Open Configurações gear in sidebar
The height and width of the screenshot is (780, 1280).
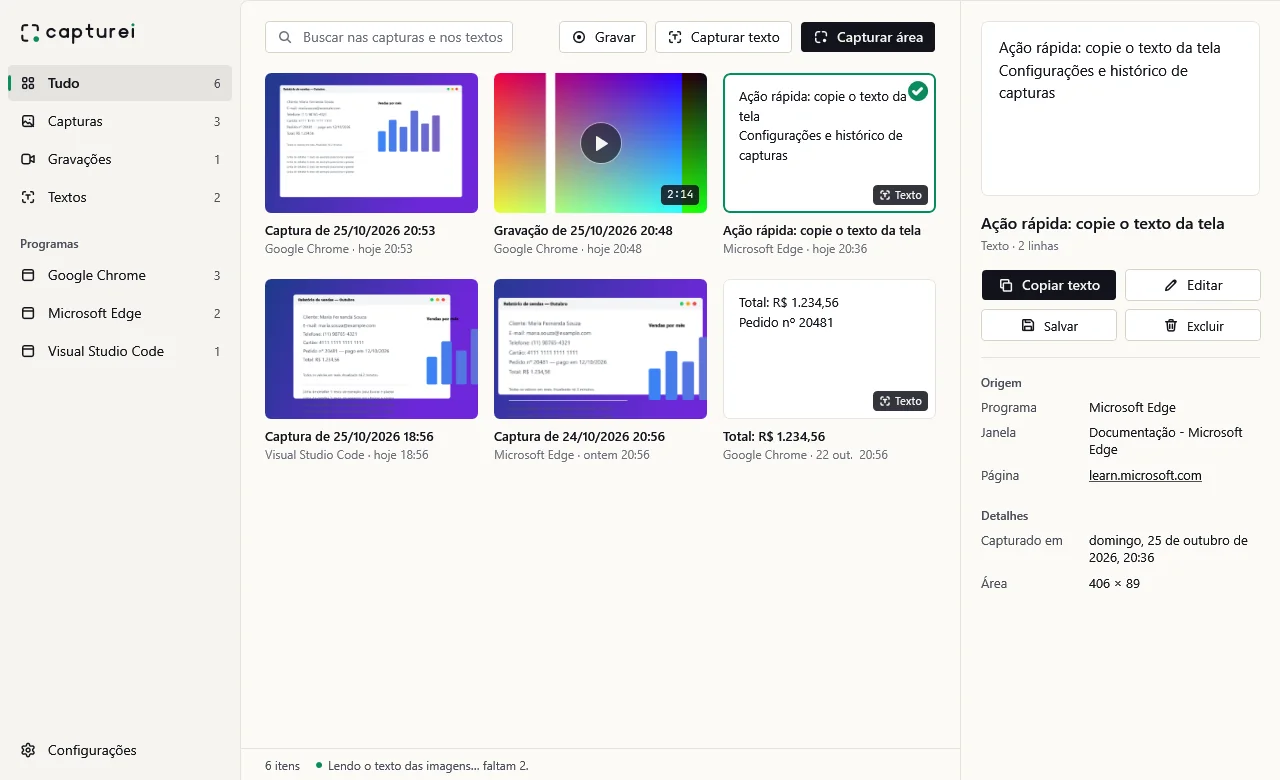(78, 750)
